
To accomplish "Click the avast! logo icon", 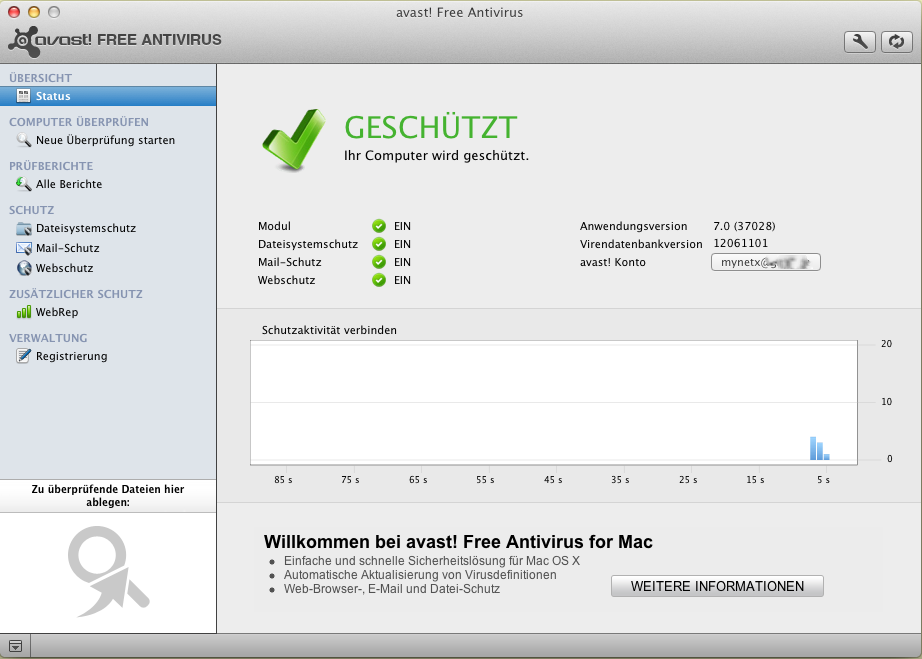I will [24, 41].
